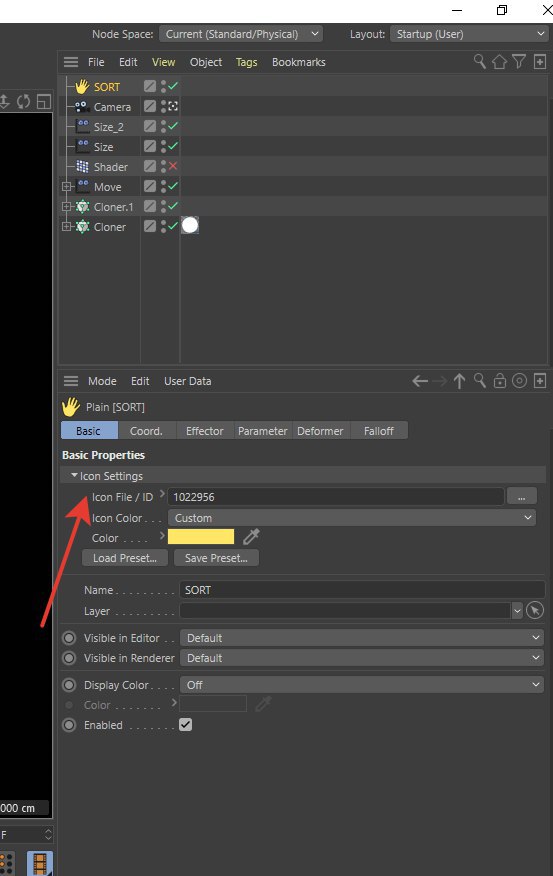The height and width of the screenshot is (876, 553).
Task: Switch to Coord. tab
Action: [x=146, y=431]
